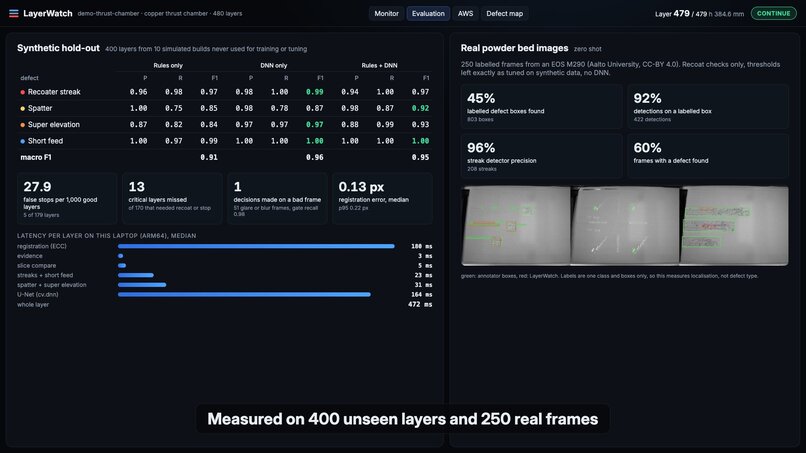This screenshot has height=453, width=806.
Task: Click the 13 critical layers missed card
Action: click(172, 198)
